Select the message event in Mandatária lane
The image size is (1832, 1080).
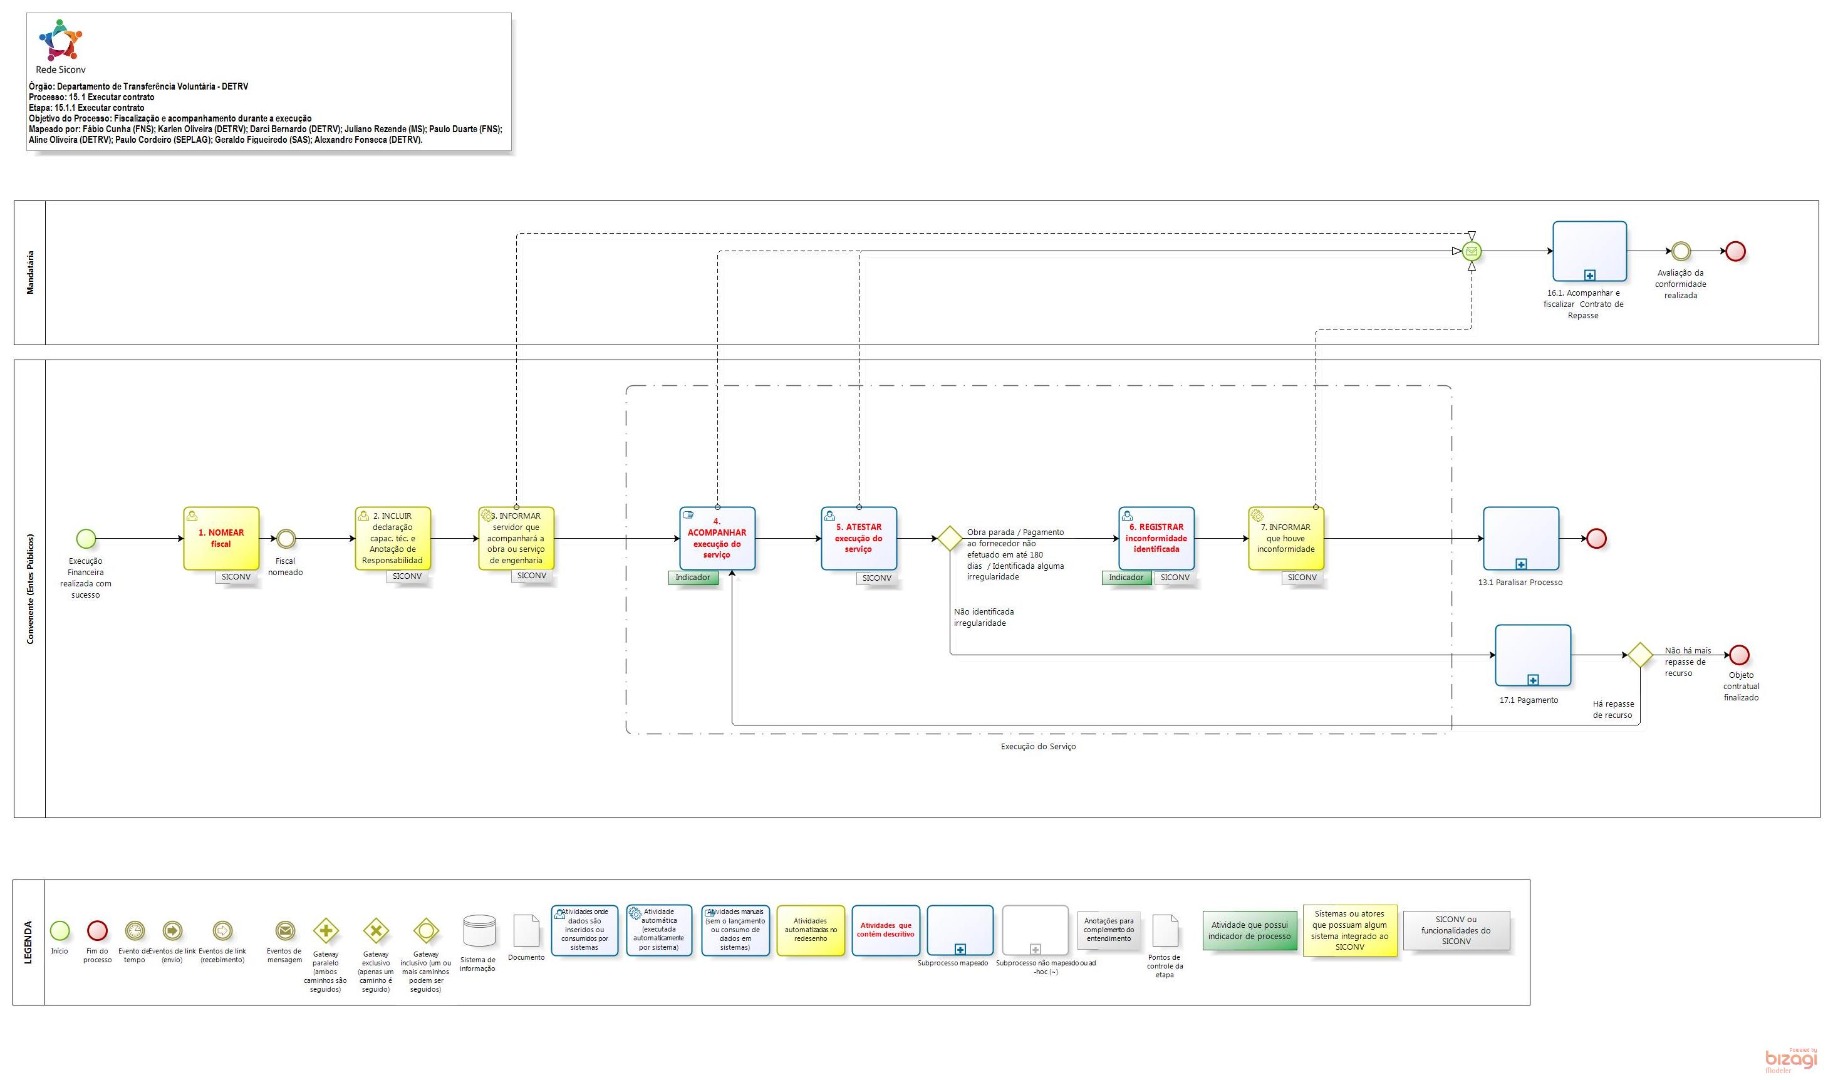(1471, 251)
